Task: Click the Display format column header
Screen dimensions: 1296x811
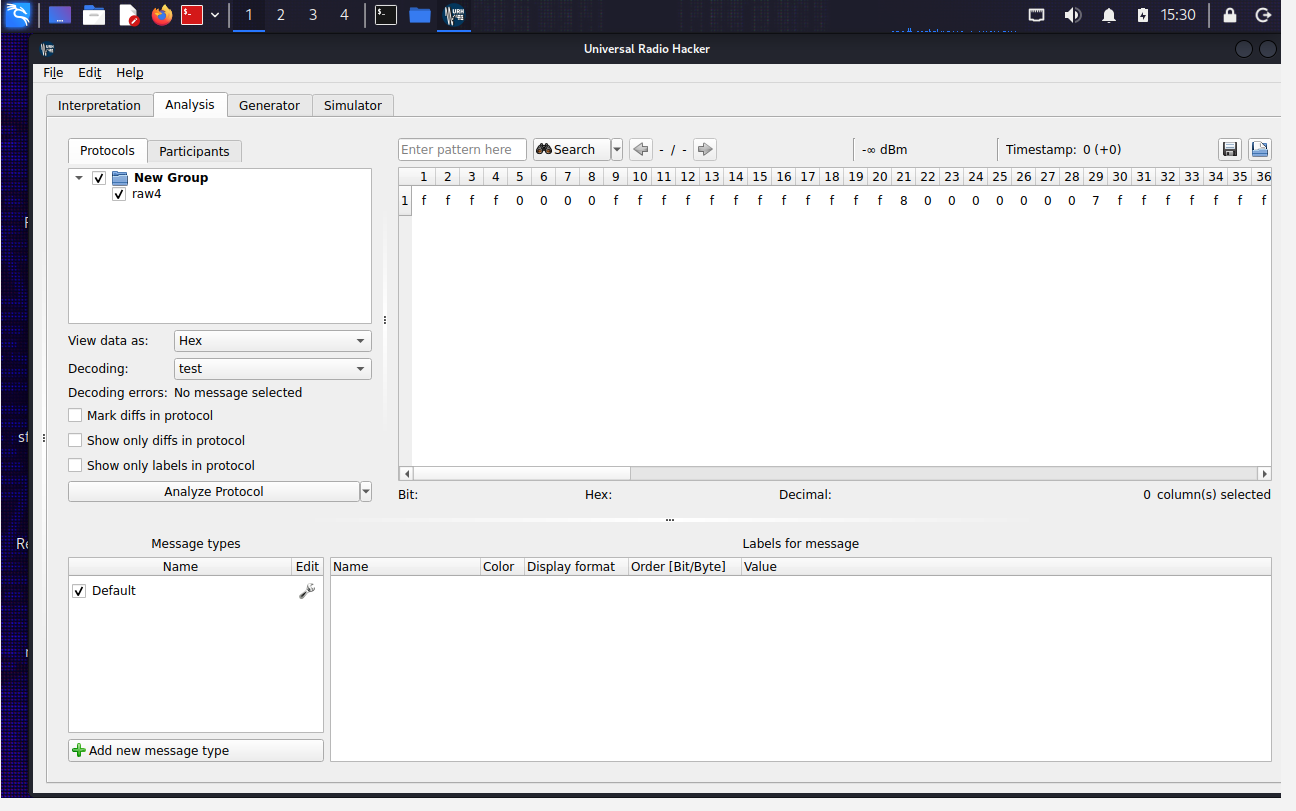Action: tap(576, 566)
